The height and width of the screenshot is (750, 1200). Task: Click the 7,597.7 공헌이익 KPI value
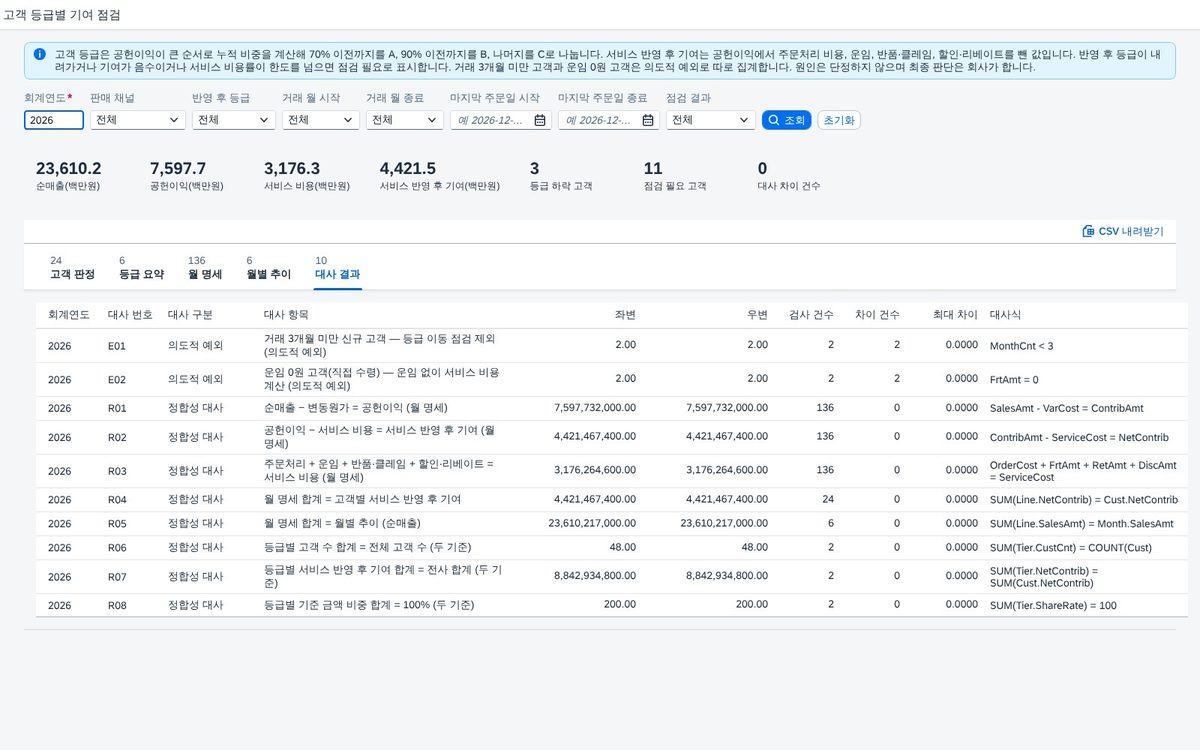tap(178, 168)
